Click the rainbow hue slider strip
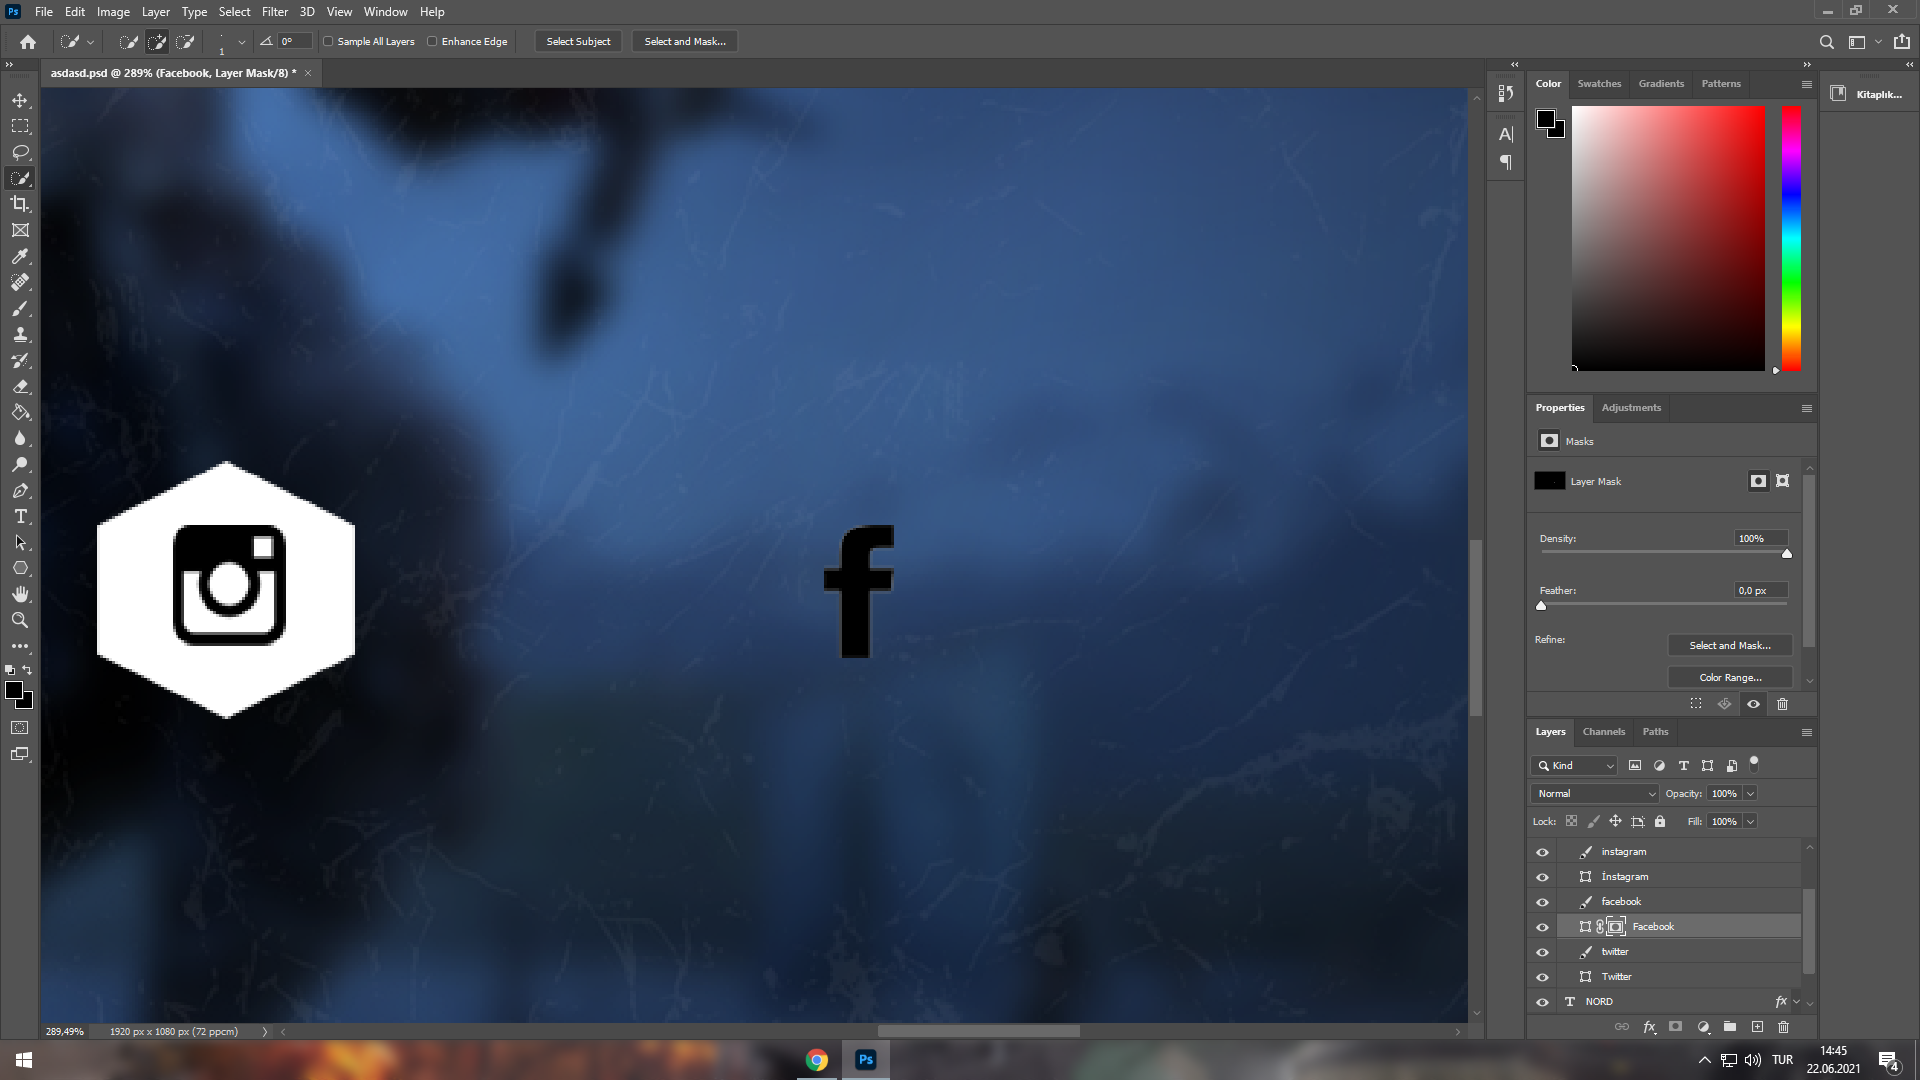Viewport: 1920px width, 1080px height. click(1791, 238)
